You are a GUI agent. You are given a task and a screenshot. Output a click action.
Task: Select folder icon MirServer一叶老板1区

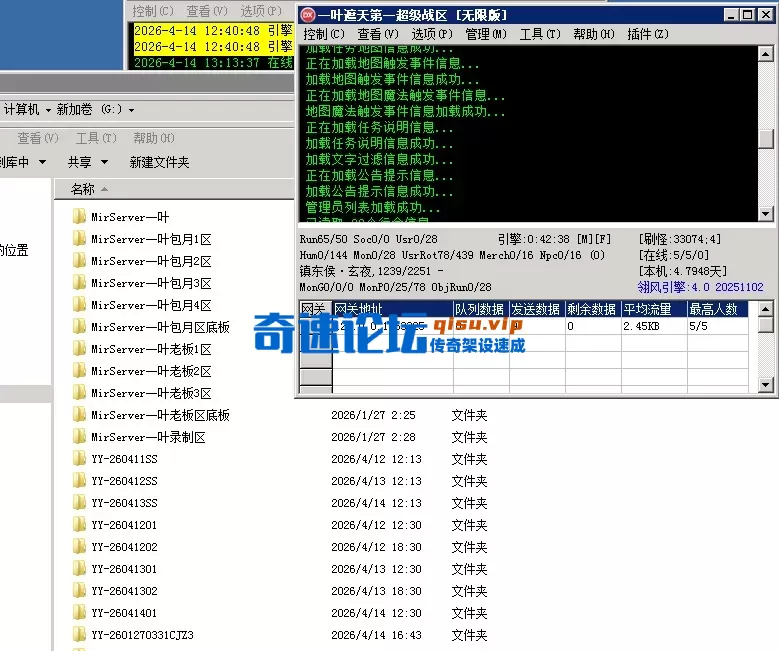click(x=79, y=348)
